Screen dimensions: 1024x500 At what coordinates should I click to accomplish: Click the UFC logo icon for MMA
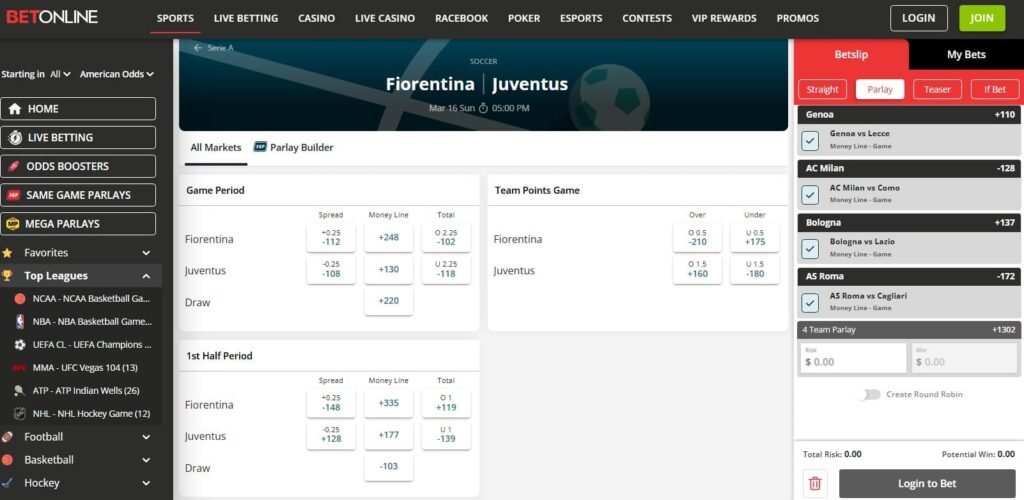coord(20,368)
